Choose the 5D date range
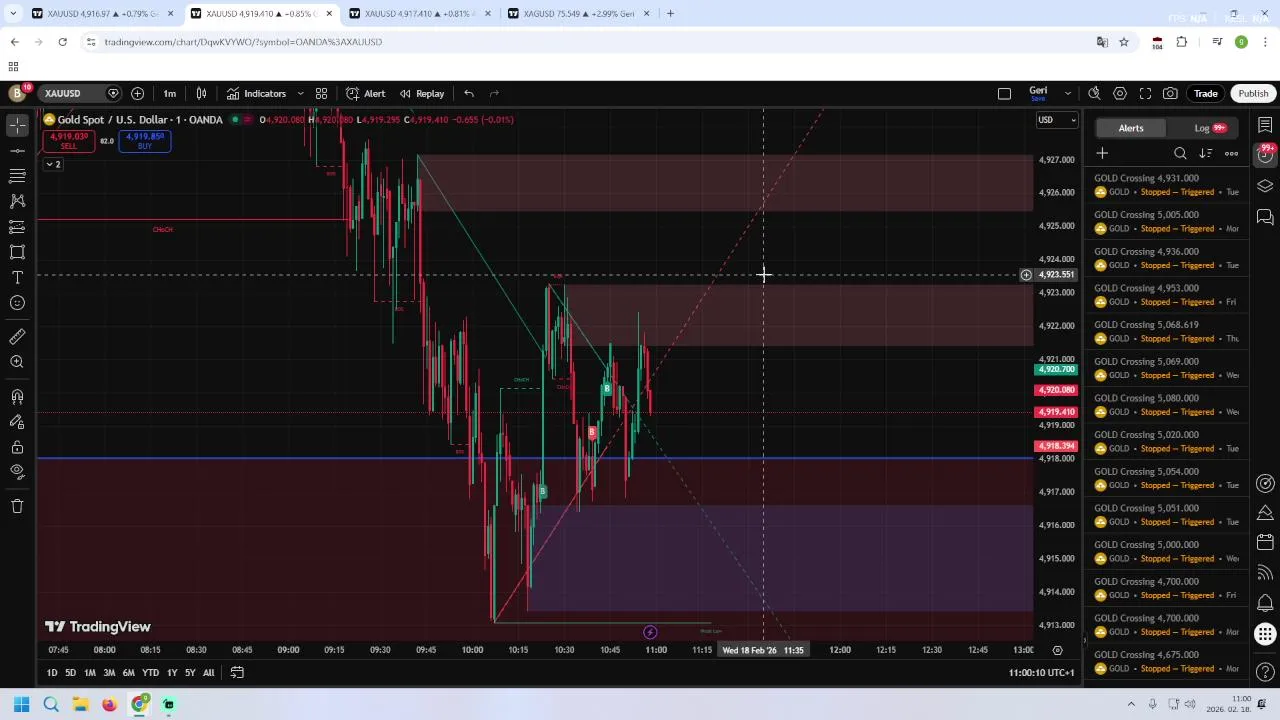The height and width of the screenshot is (720, 1280). point(70,673)
